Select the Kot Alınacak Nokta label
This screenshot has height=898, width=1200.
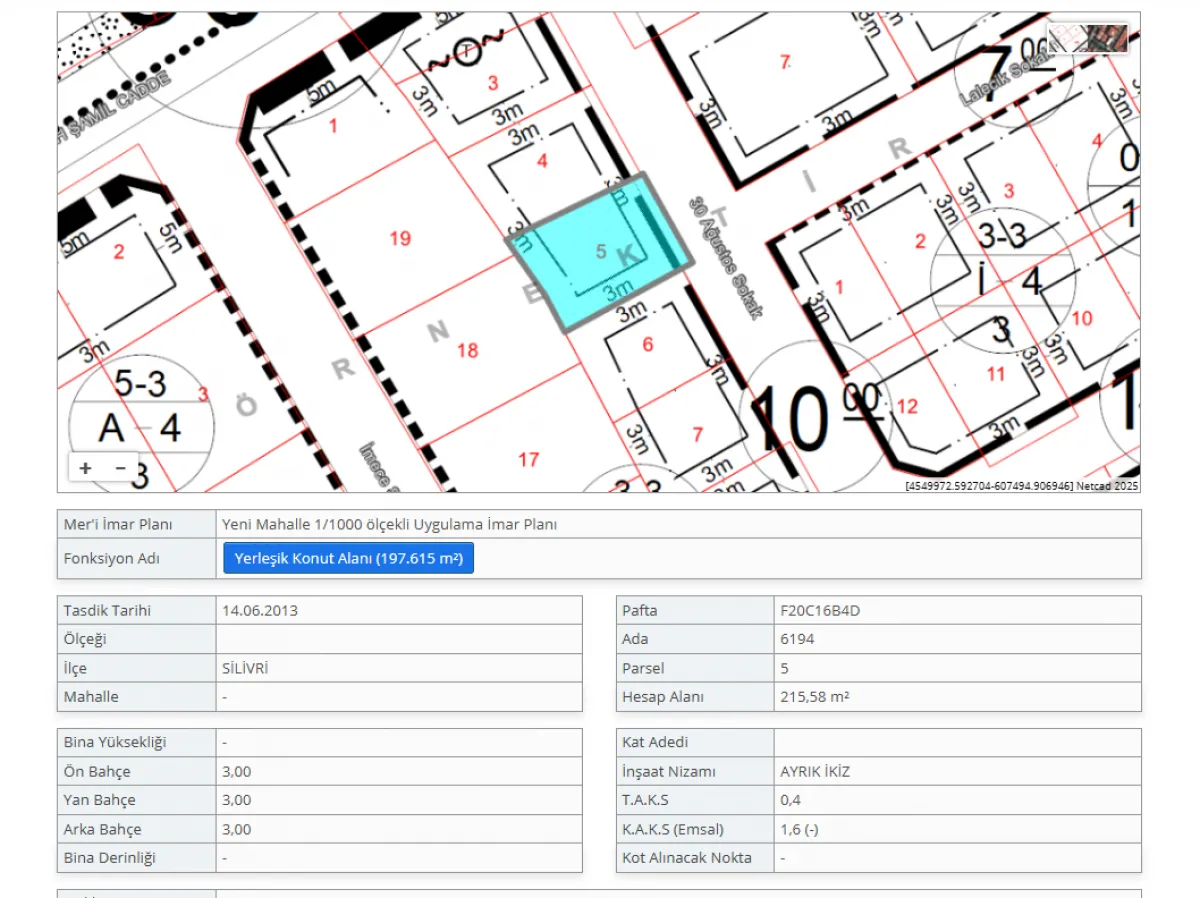tap(687, 858)
